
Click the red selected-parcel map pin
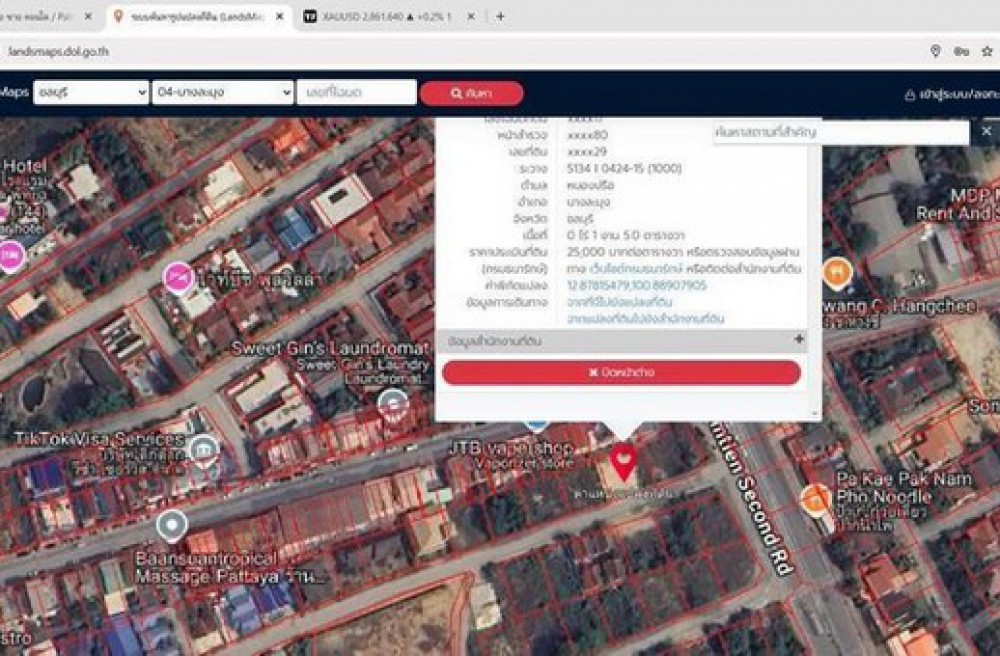tap(623, 462)
